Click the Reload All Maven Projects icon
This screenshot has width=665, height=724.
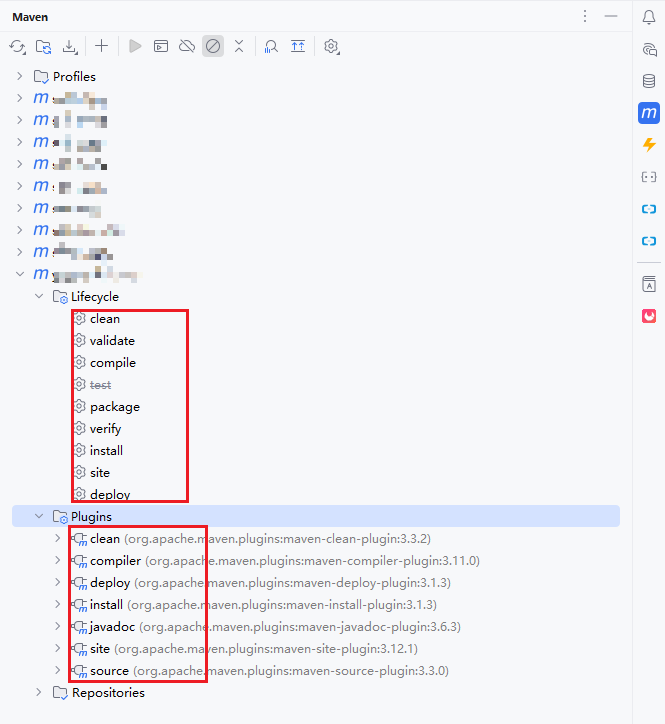(x=17, y=46)
